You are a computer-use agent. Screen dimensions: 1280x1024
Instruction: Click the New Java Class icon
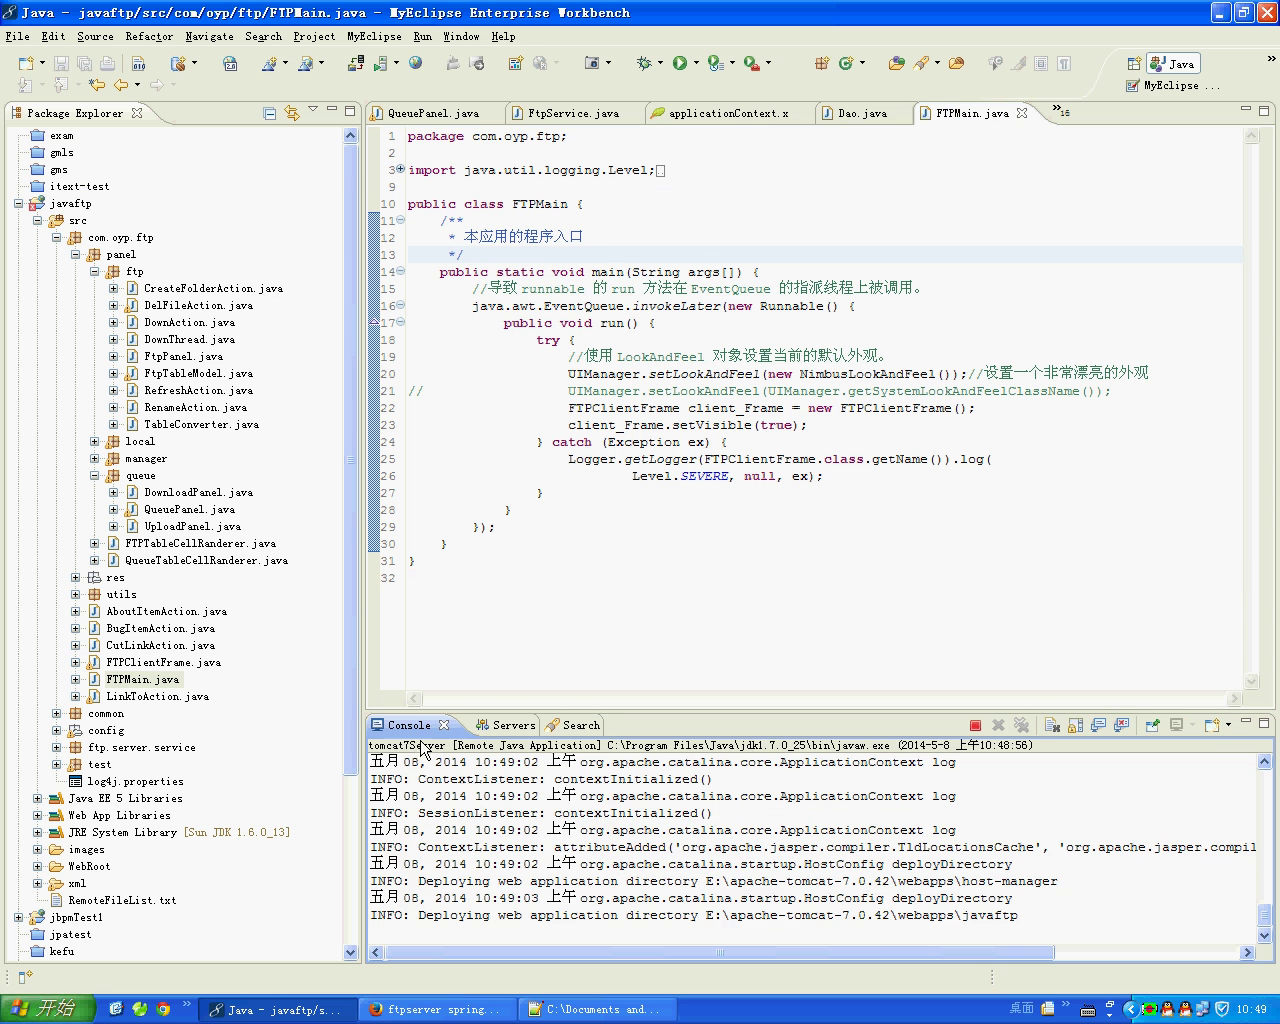click(x=846, y=63)
